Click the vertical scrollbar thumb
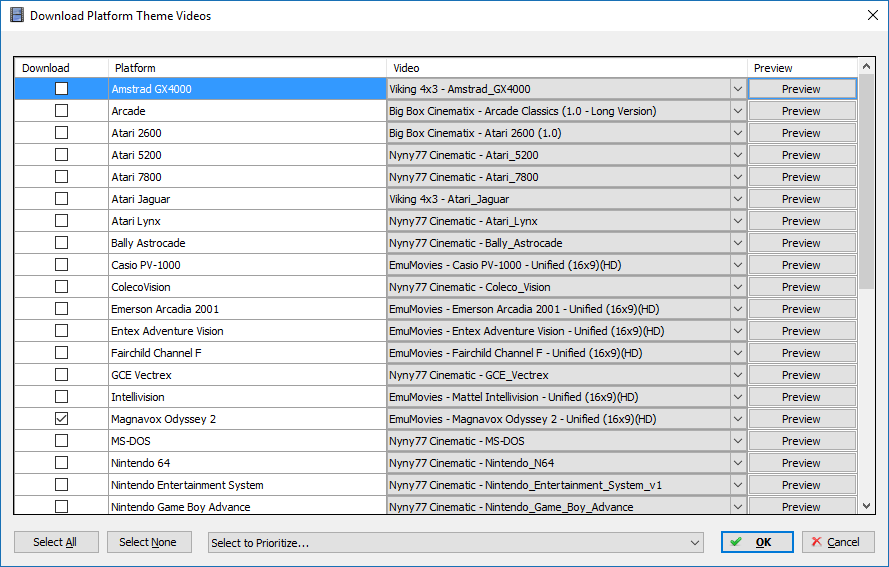Image resolution: width=889 pixels, height=567 pixels. click(866, 181)
